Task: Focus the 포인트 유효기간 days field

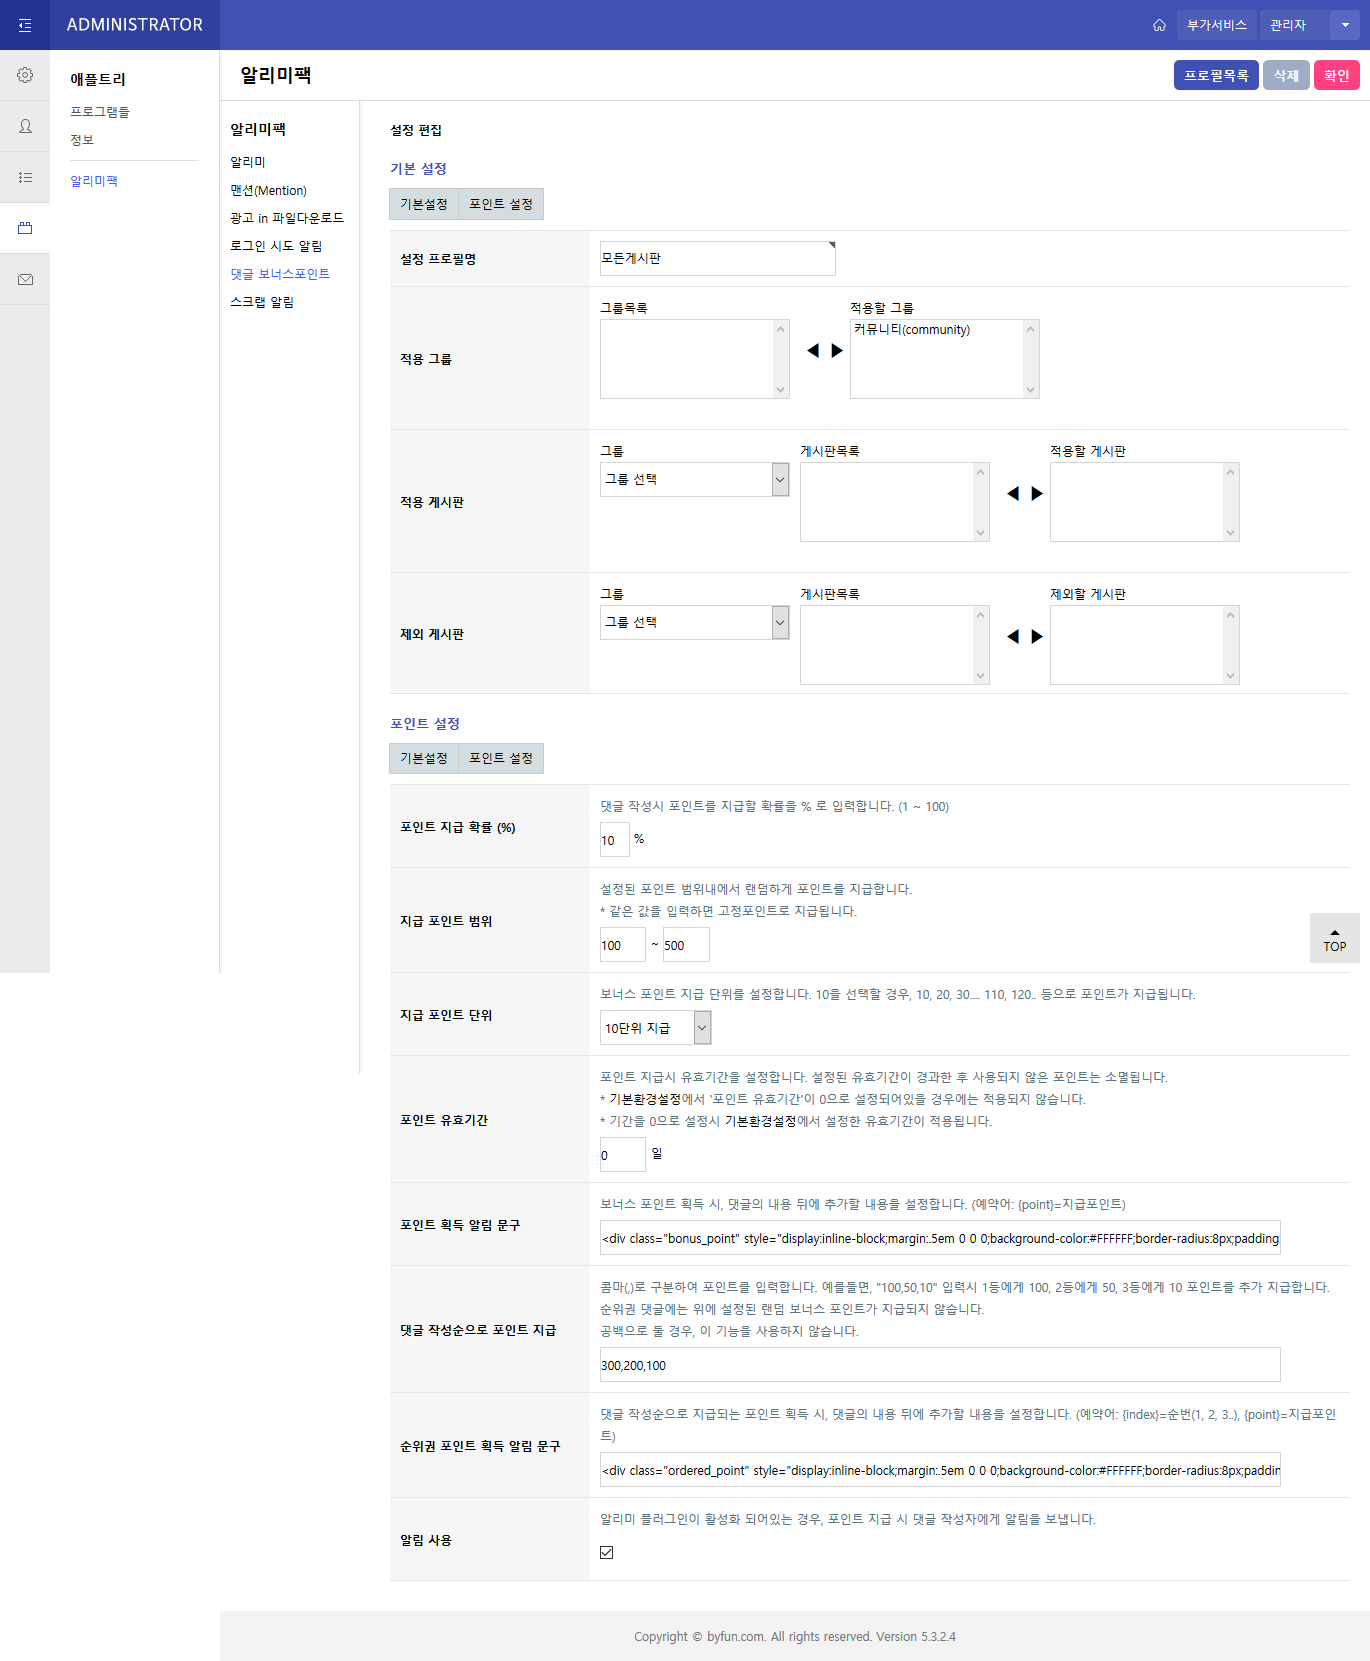Action: point(623,1155)
